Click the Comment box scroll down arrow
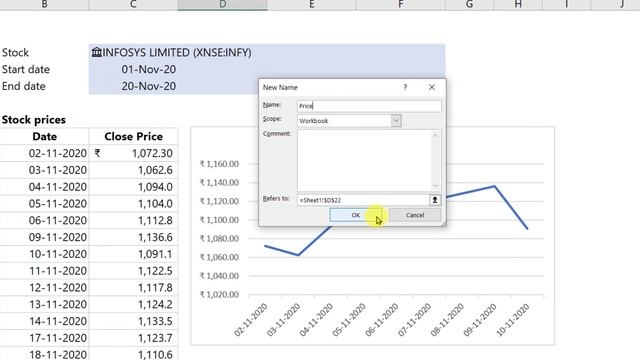 436,186
